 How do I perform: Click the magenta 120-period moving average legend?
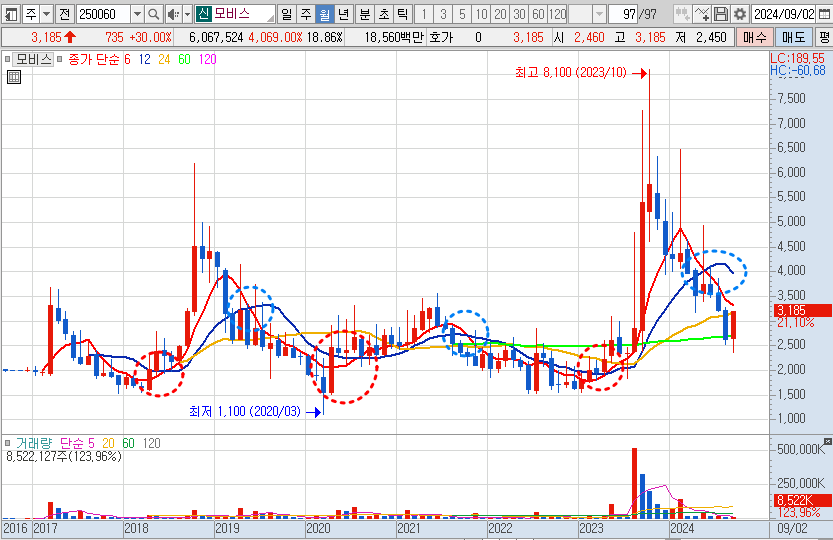[x=208, y=59]
